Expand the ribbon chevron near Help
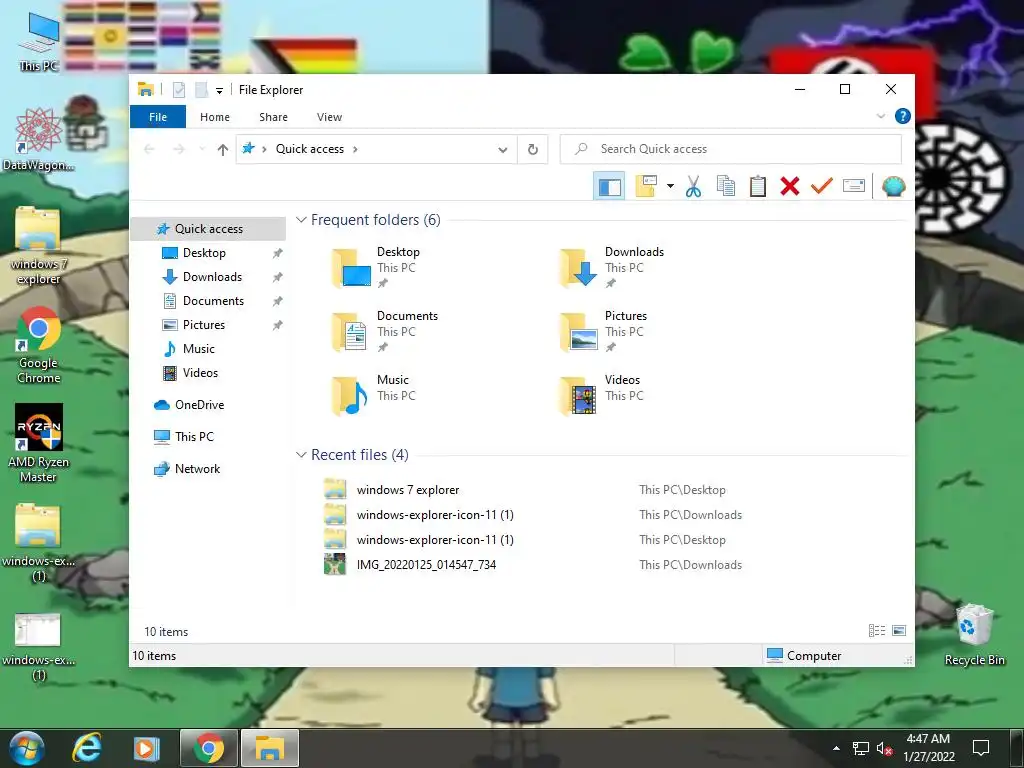Viewport: 1024px width, 768px height. tap(880, 116)
